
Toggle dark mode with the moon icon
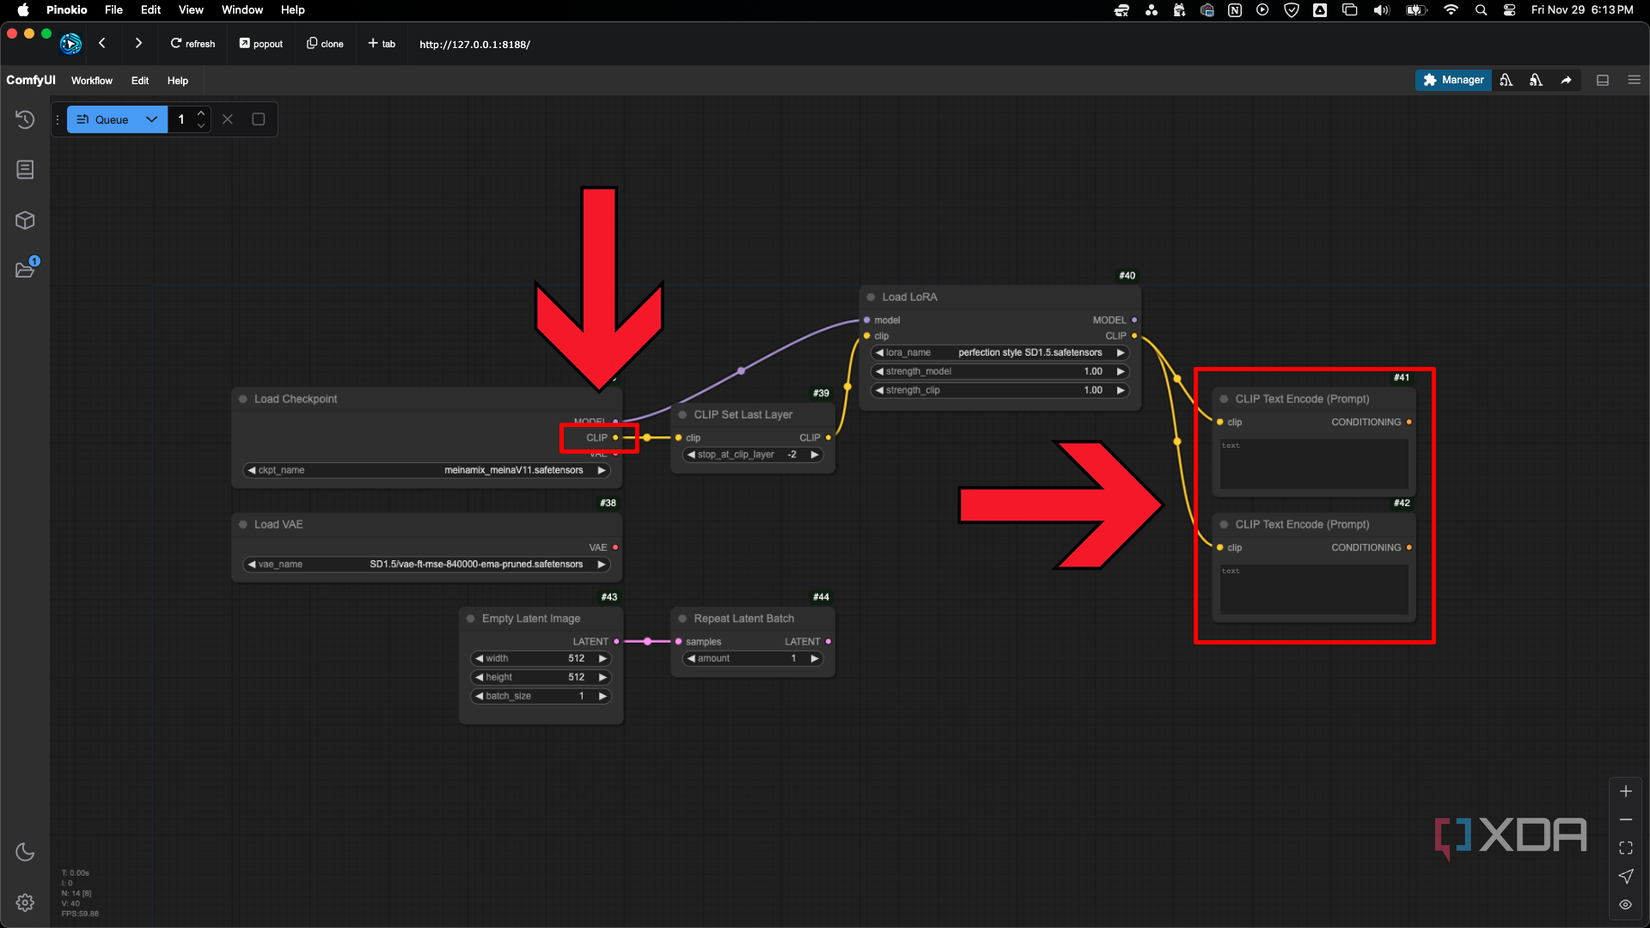click(25, 851)
